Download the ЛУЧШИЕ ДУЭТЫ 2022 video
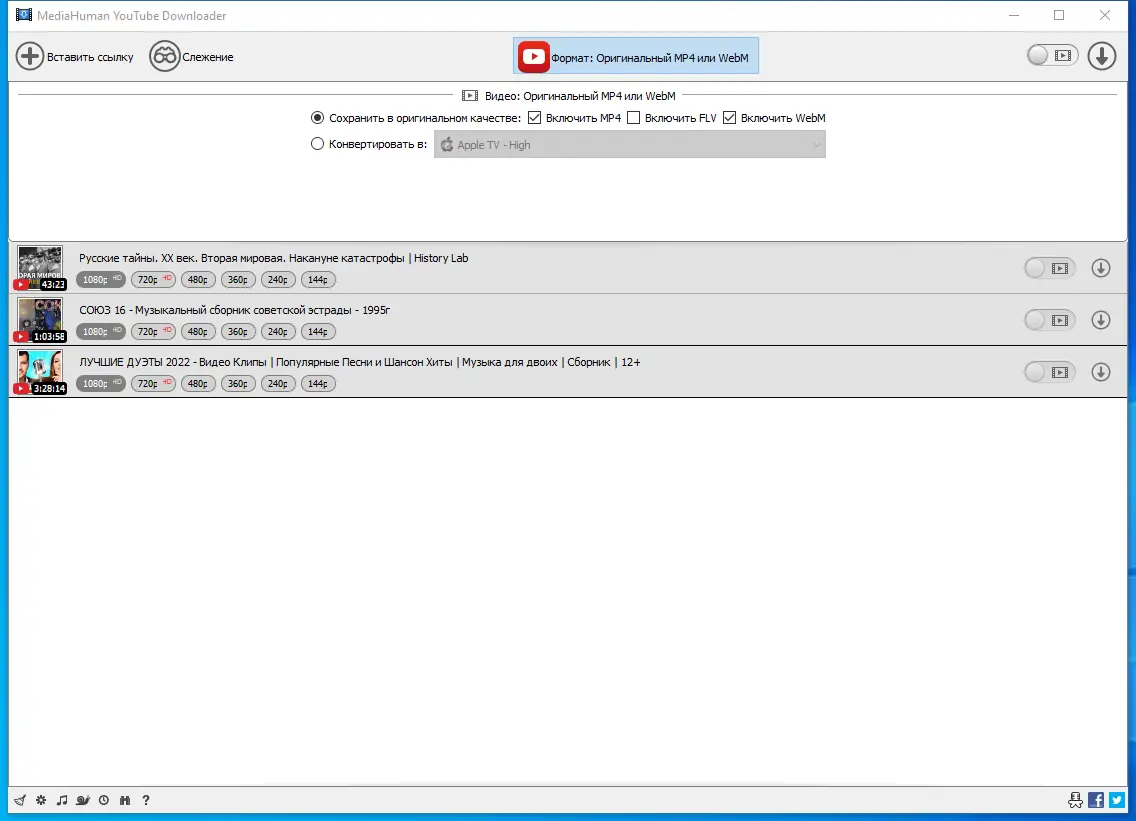Screen dimensions: 1136x821 [1100, 372]
